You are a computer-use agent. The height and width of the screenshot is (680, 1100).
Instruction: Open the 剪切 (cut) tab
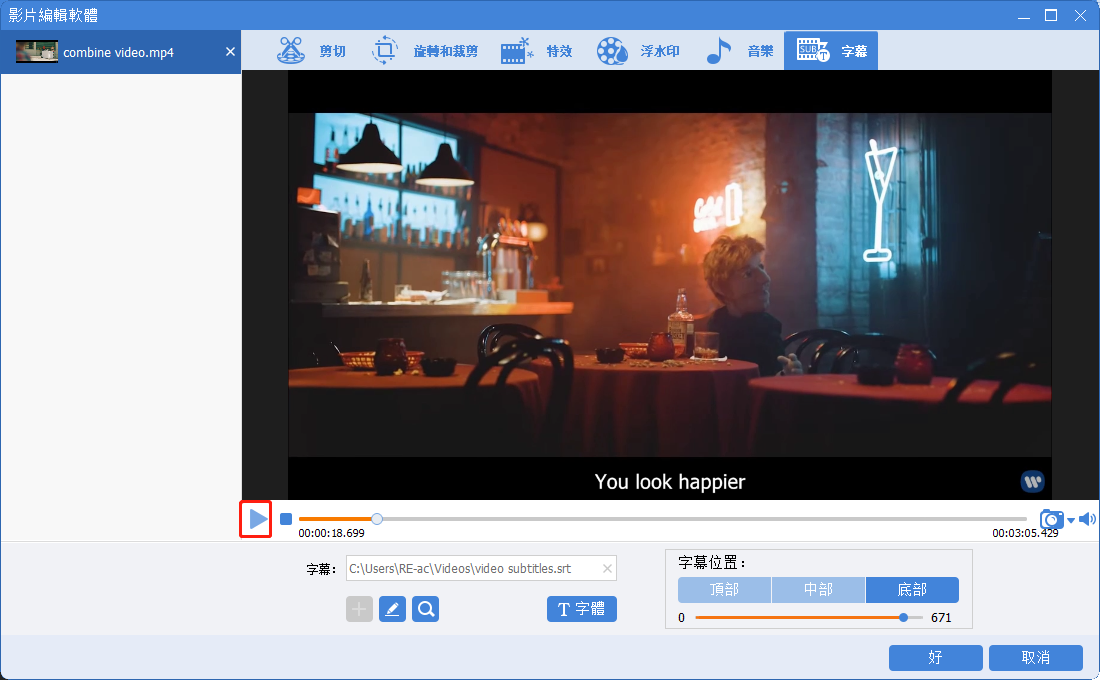[311, 51]
